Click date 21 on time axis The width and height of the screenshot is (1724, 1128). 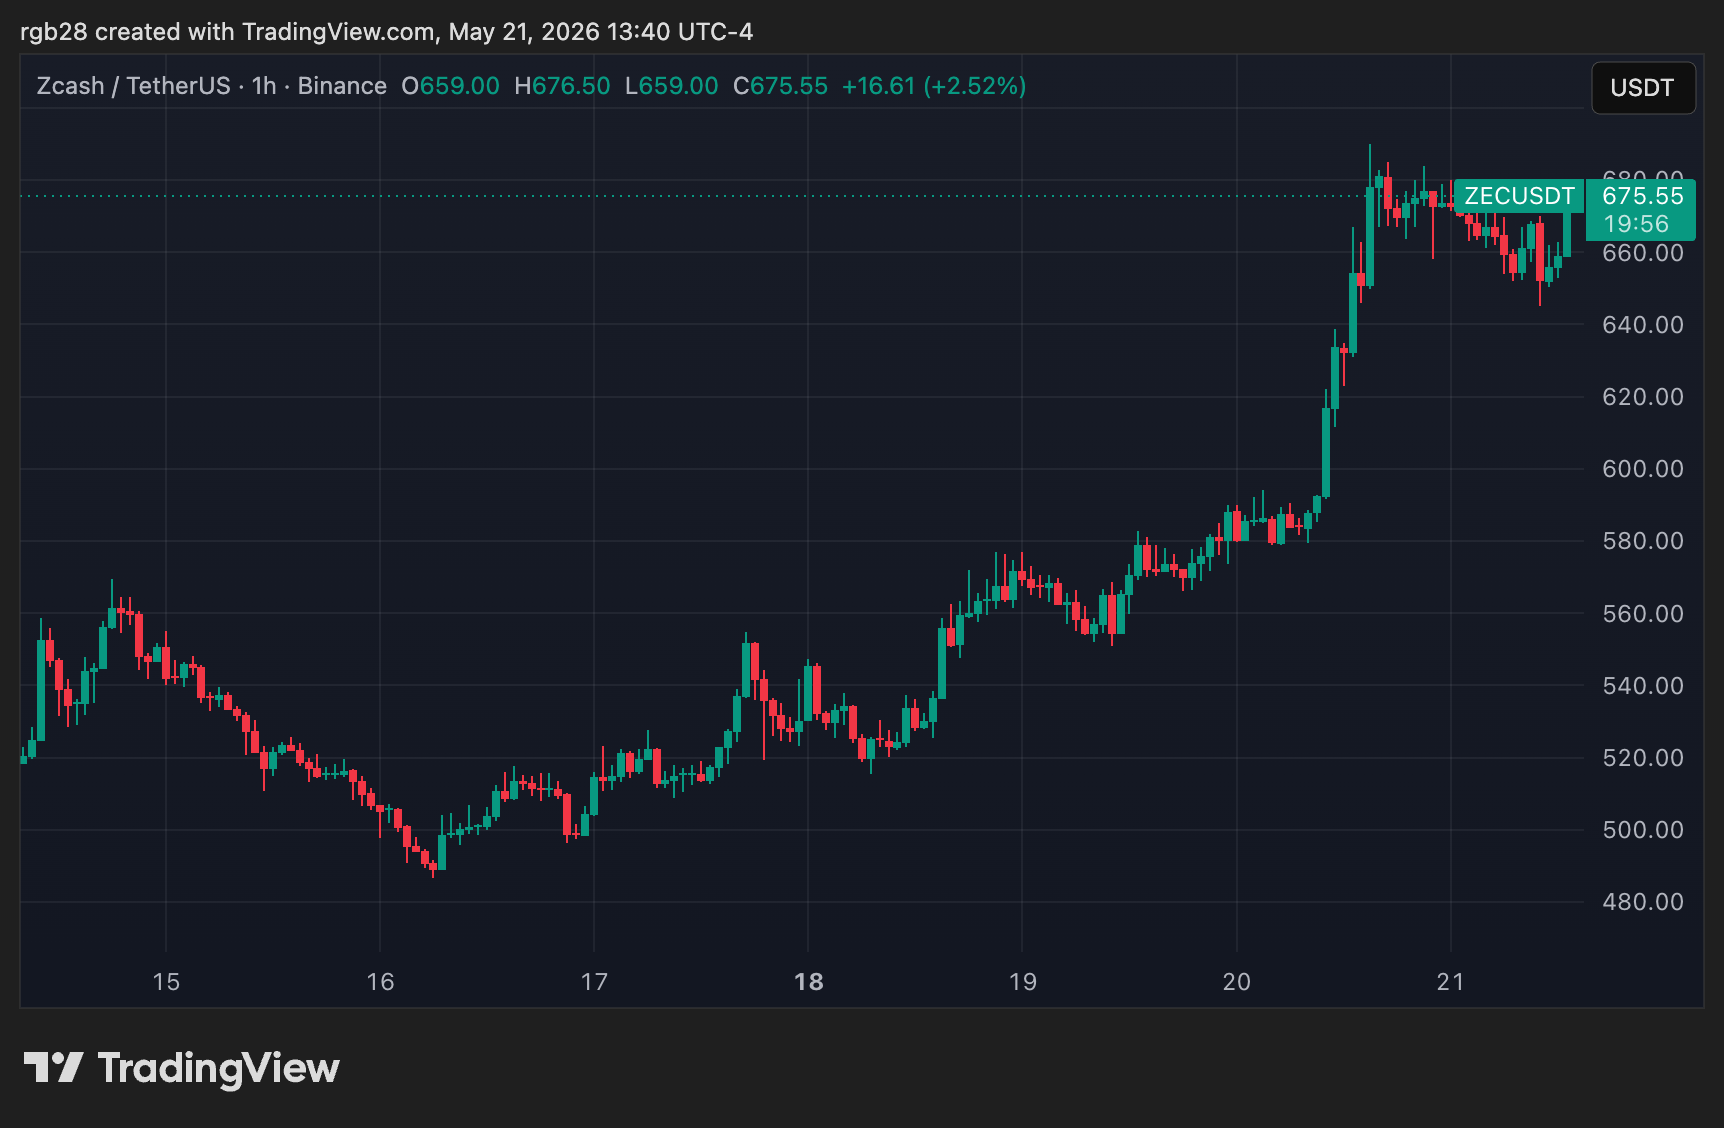[x=1450, y=982]
